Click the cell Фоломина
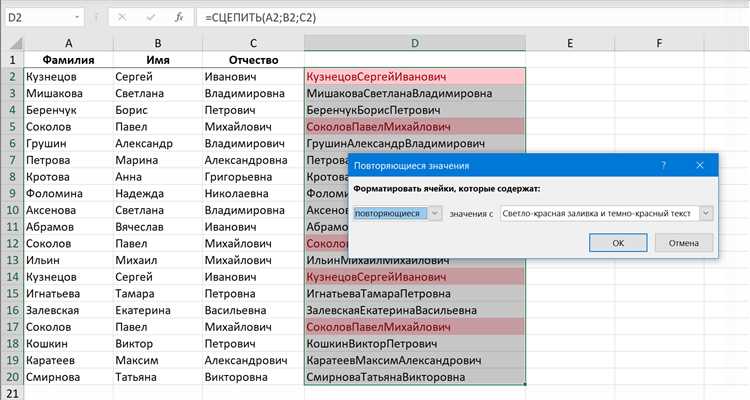 [68, 193]
